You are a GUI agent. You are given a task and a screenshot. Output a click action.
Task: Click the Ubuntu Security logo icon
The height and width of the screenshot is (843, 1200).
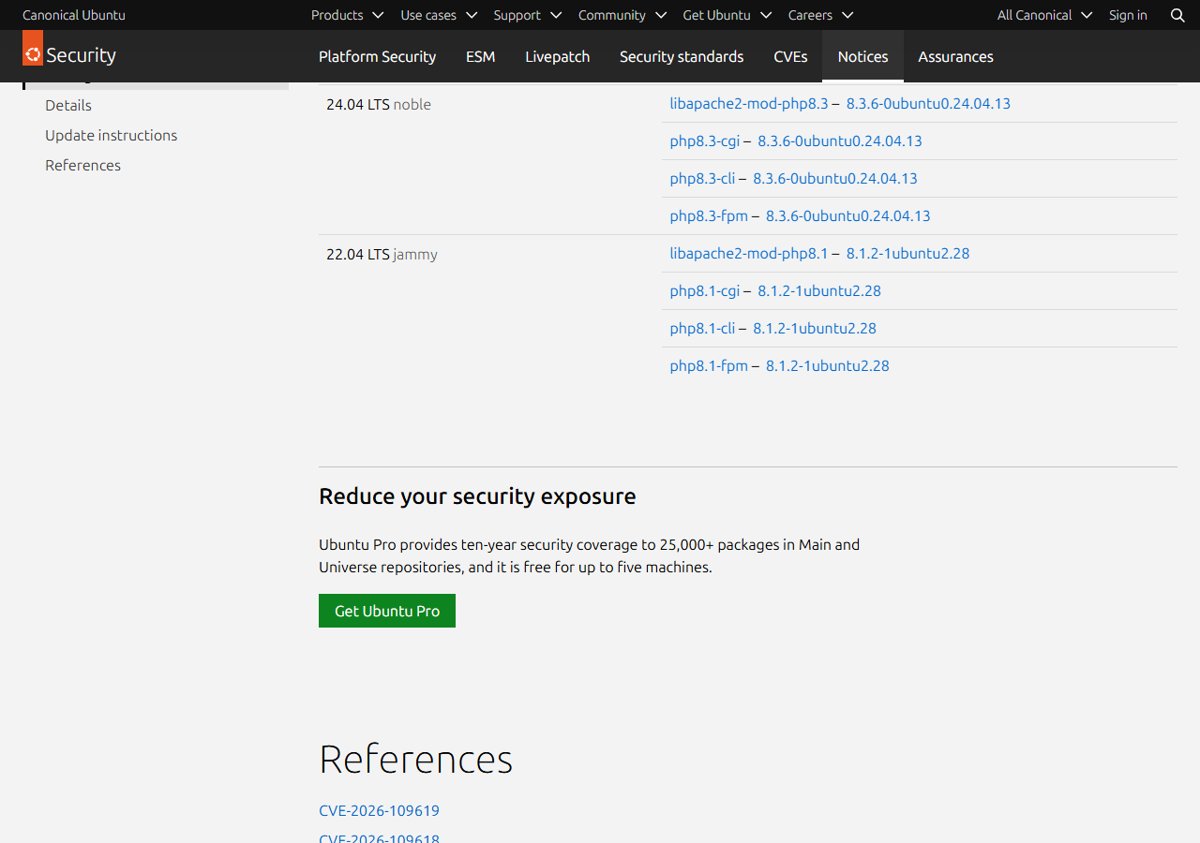pyautogui.click(x=33, y=49)
